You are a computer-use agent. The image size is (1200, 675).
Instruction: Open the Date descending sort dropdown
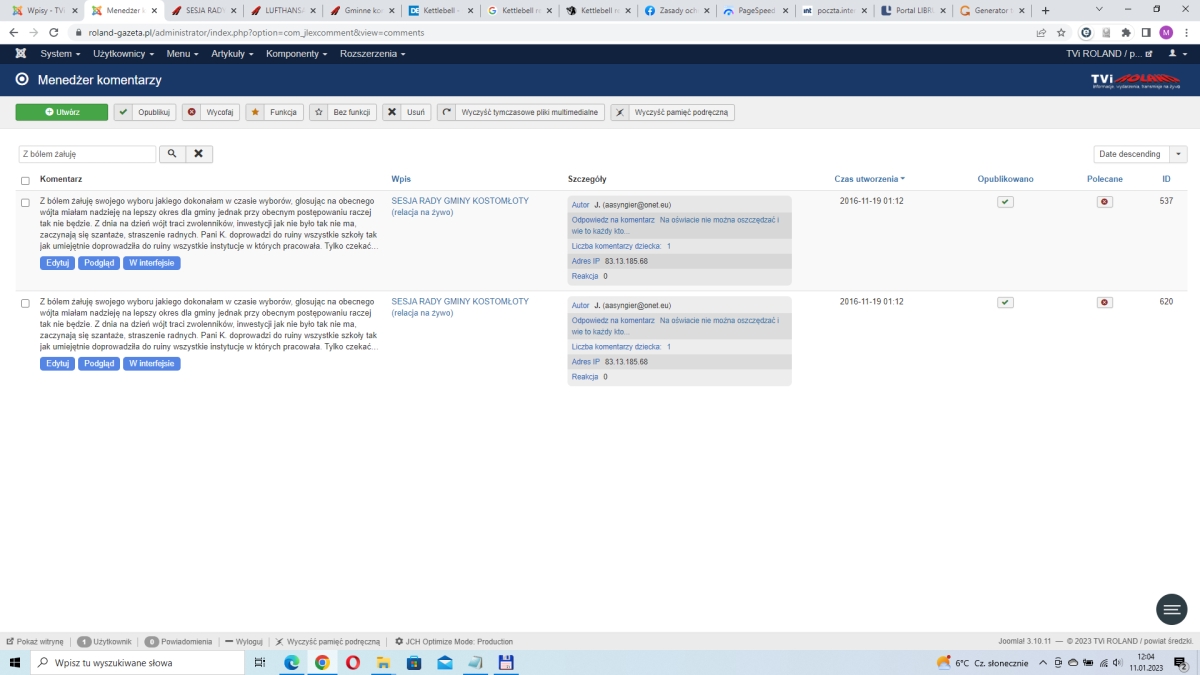(1140, 154)
